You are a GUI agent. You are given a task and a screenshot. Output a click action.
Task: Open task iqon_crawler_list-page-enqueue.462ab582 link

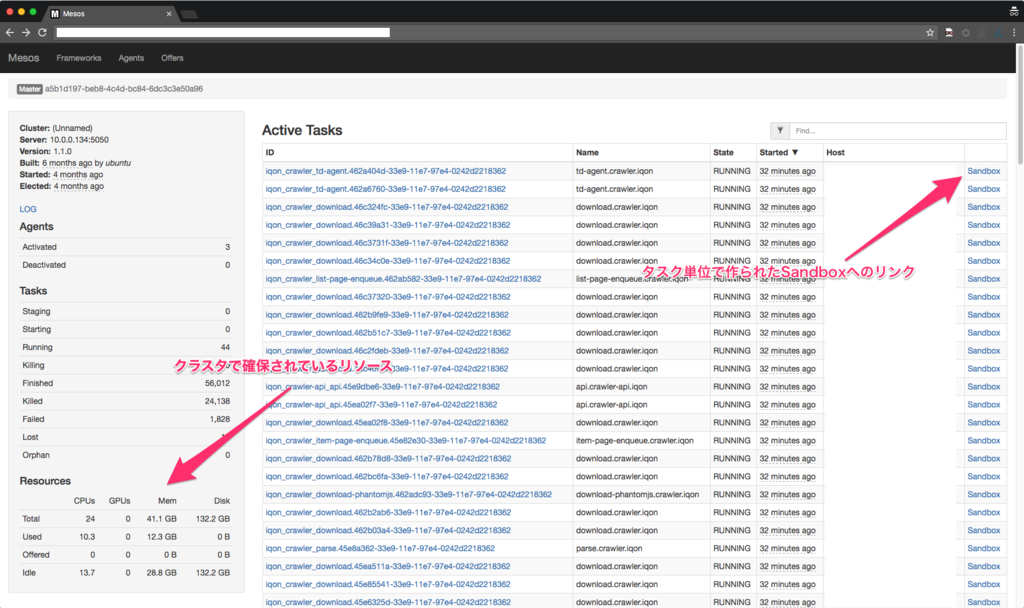[403, 279]
